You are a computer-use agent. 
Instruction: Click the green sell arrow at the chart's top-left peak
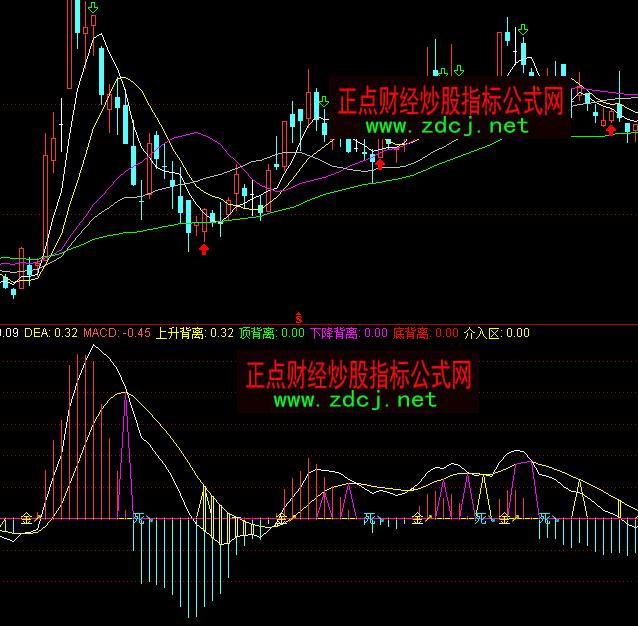(x=93, y=11)
